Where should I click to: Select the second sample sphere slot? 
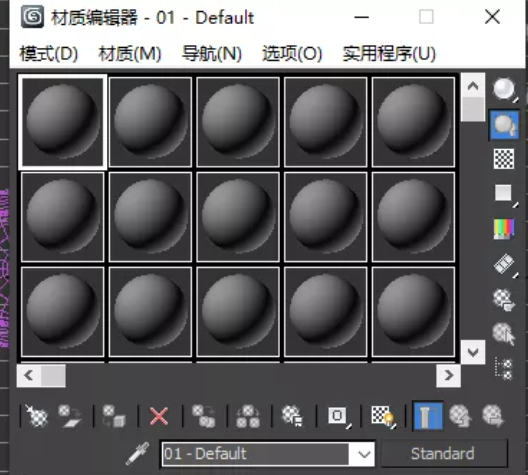(x=150, y=122)
